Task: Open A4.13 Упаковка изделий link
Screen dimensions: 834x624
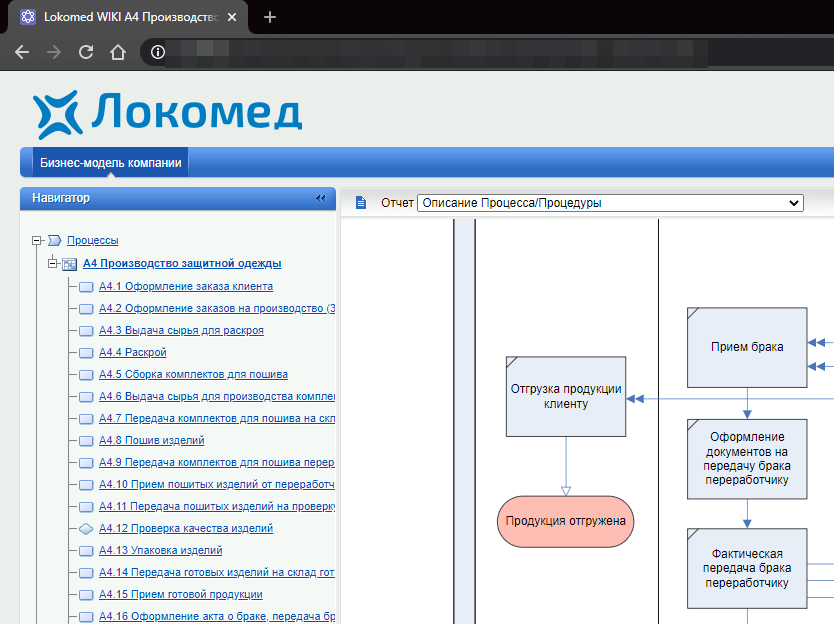Action: 160,550
